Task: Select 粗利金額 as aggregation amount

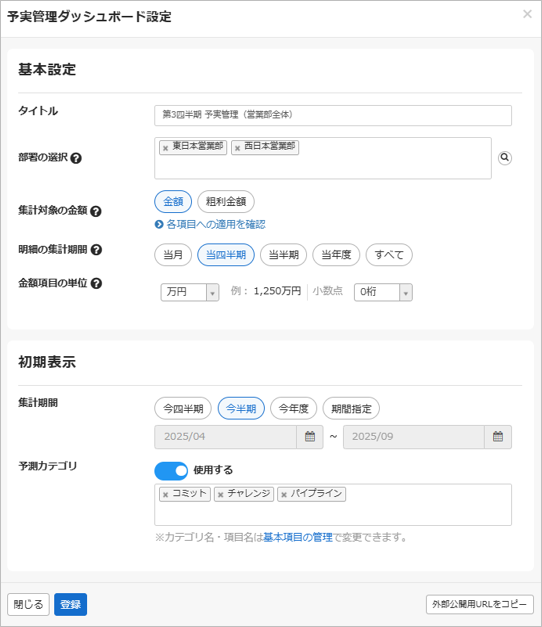Action: coord(226,202)
